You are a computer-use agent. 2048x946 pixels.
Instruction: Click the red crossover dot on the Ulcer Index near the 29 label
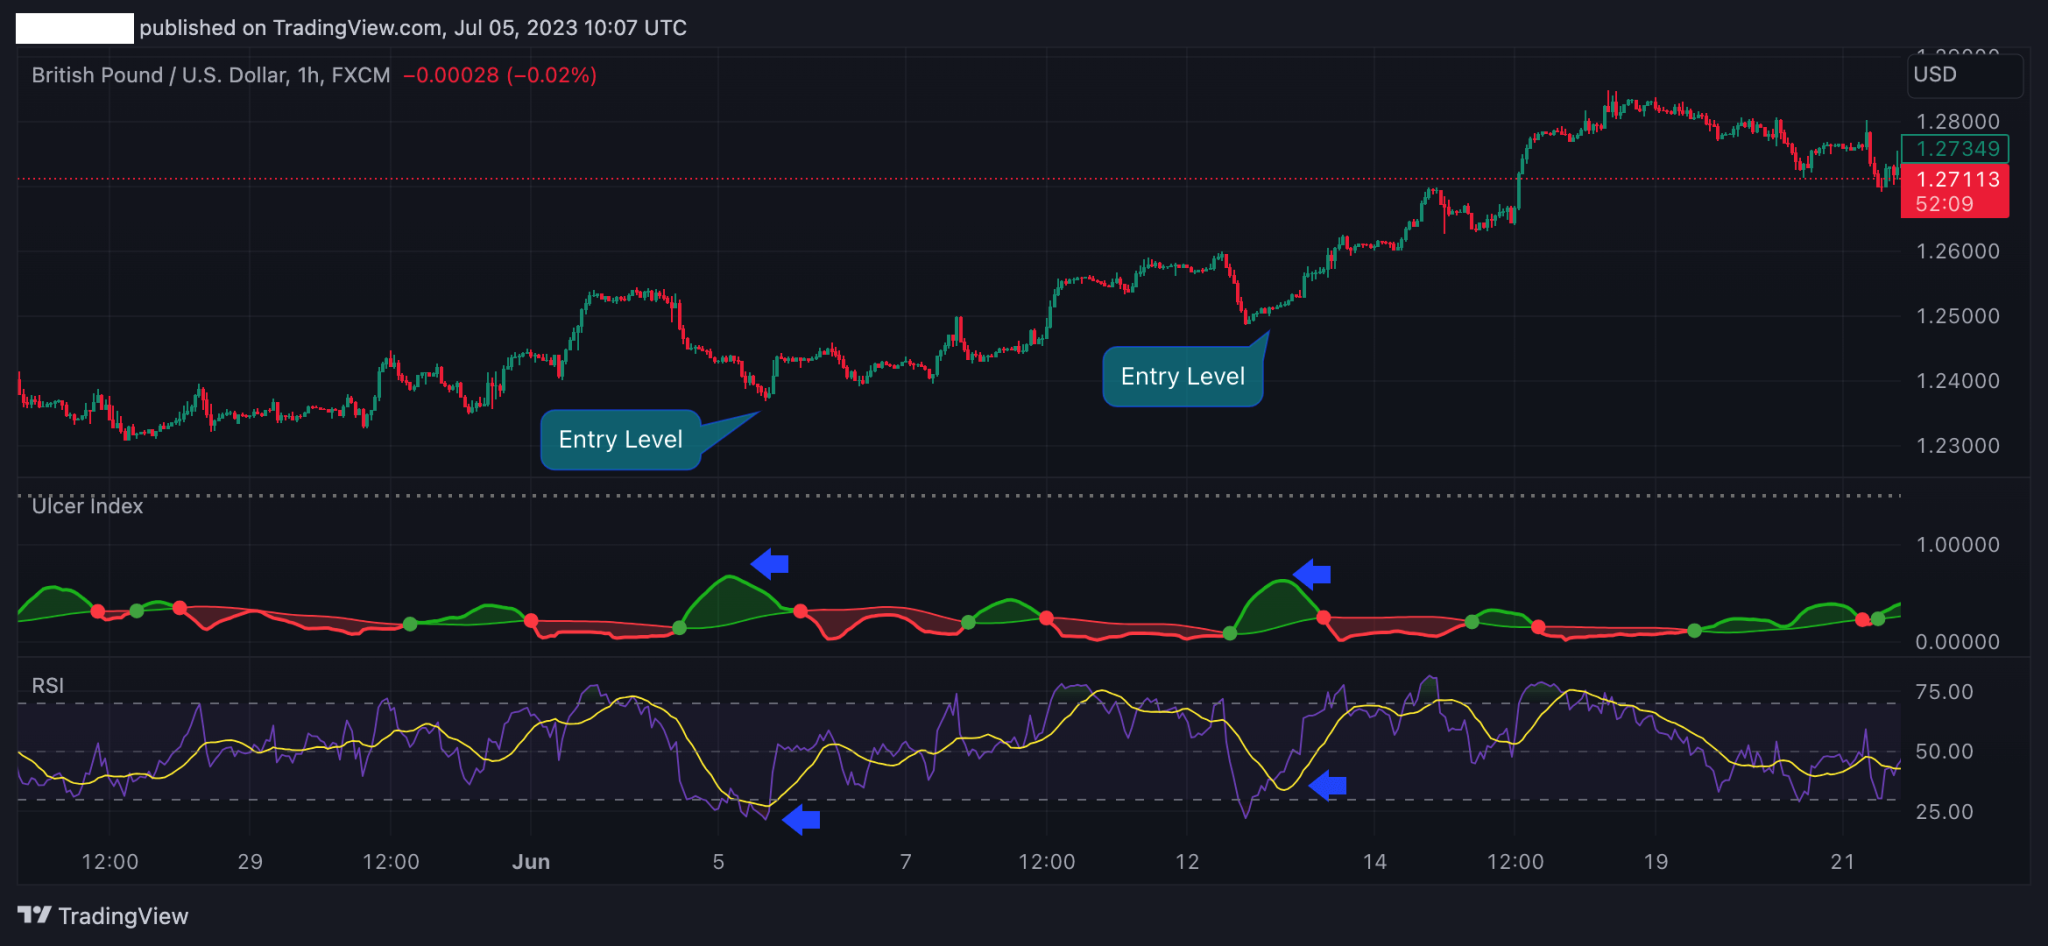point(178,605)
